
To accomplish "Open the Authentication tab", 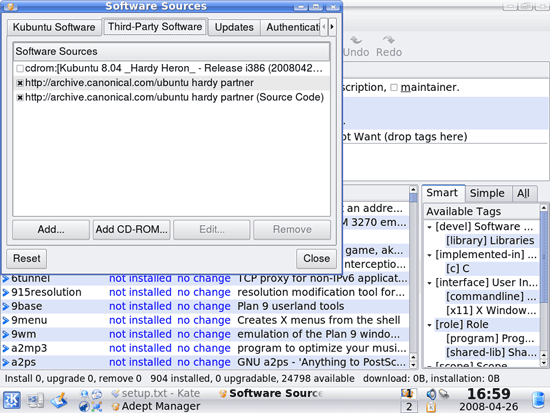I will (291, 27).
